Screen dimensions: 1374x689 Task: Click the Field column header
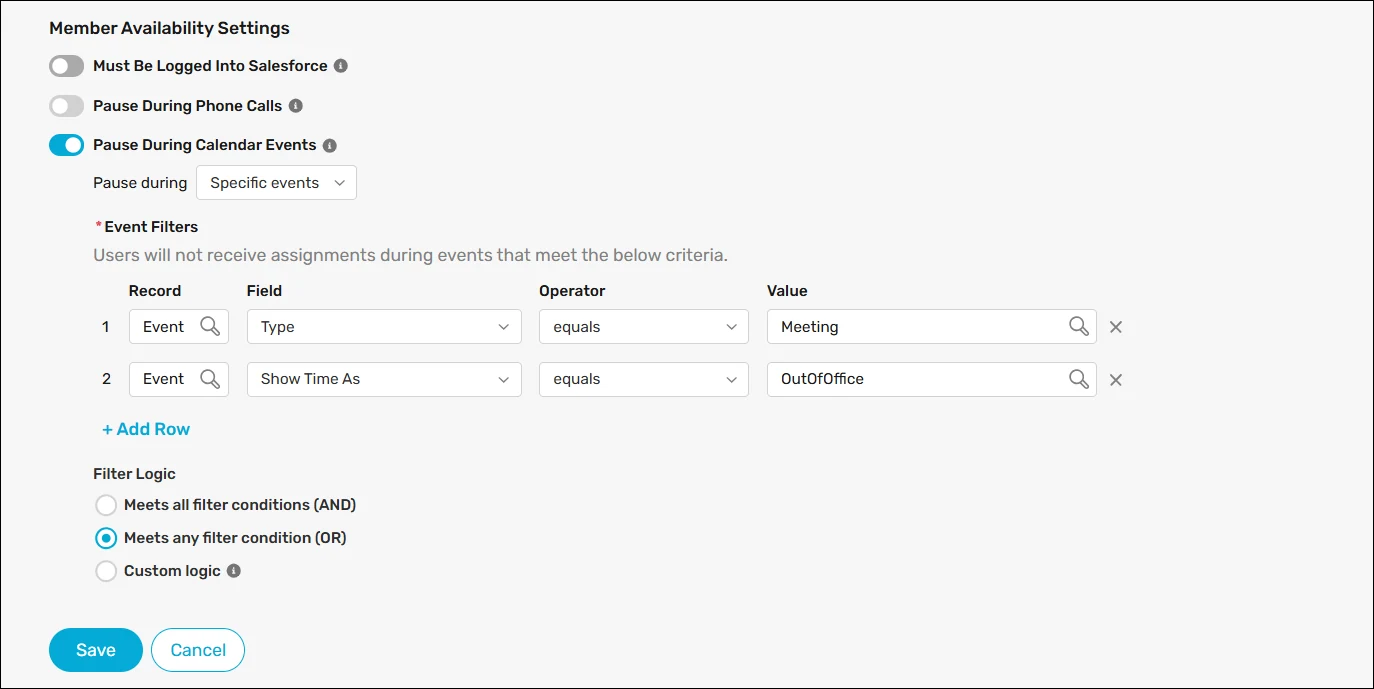pyautogui.click(x=264, y=291)
